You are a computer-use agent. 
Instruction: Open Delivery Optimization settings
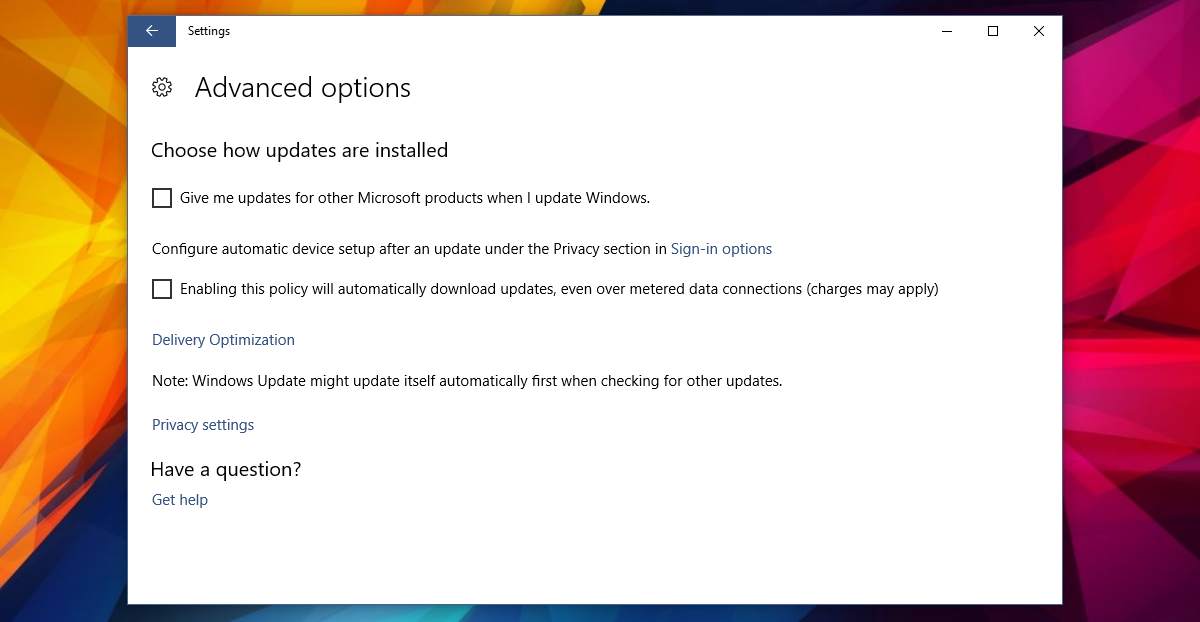point(223,340)
